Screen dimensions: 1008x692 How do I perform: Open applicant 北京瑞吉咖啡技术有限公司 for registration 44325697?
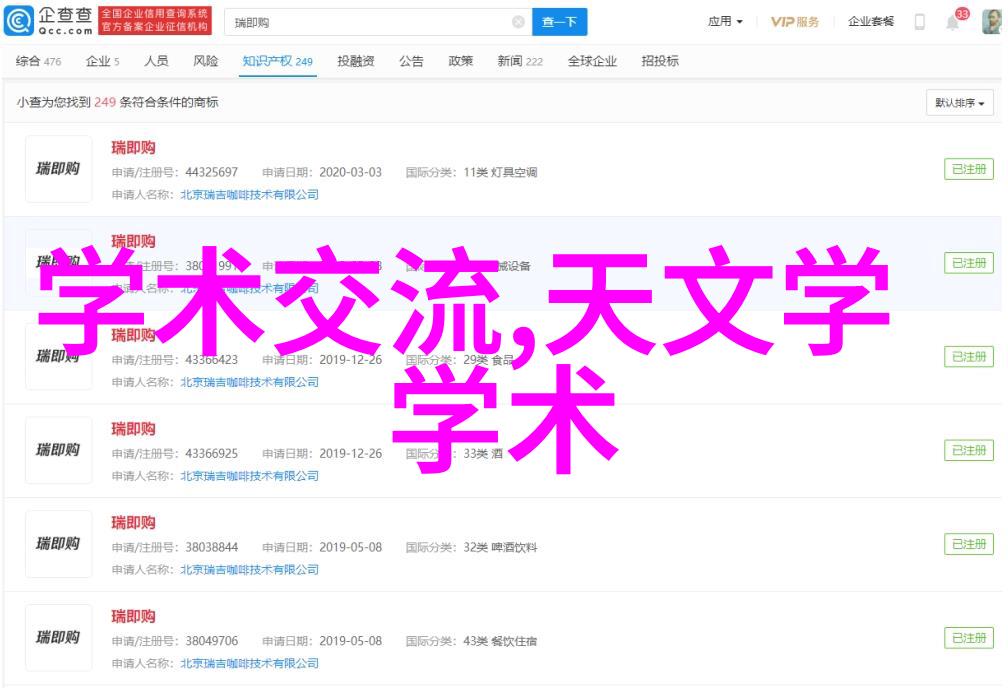tap(249, 195)
